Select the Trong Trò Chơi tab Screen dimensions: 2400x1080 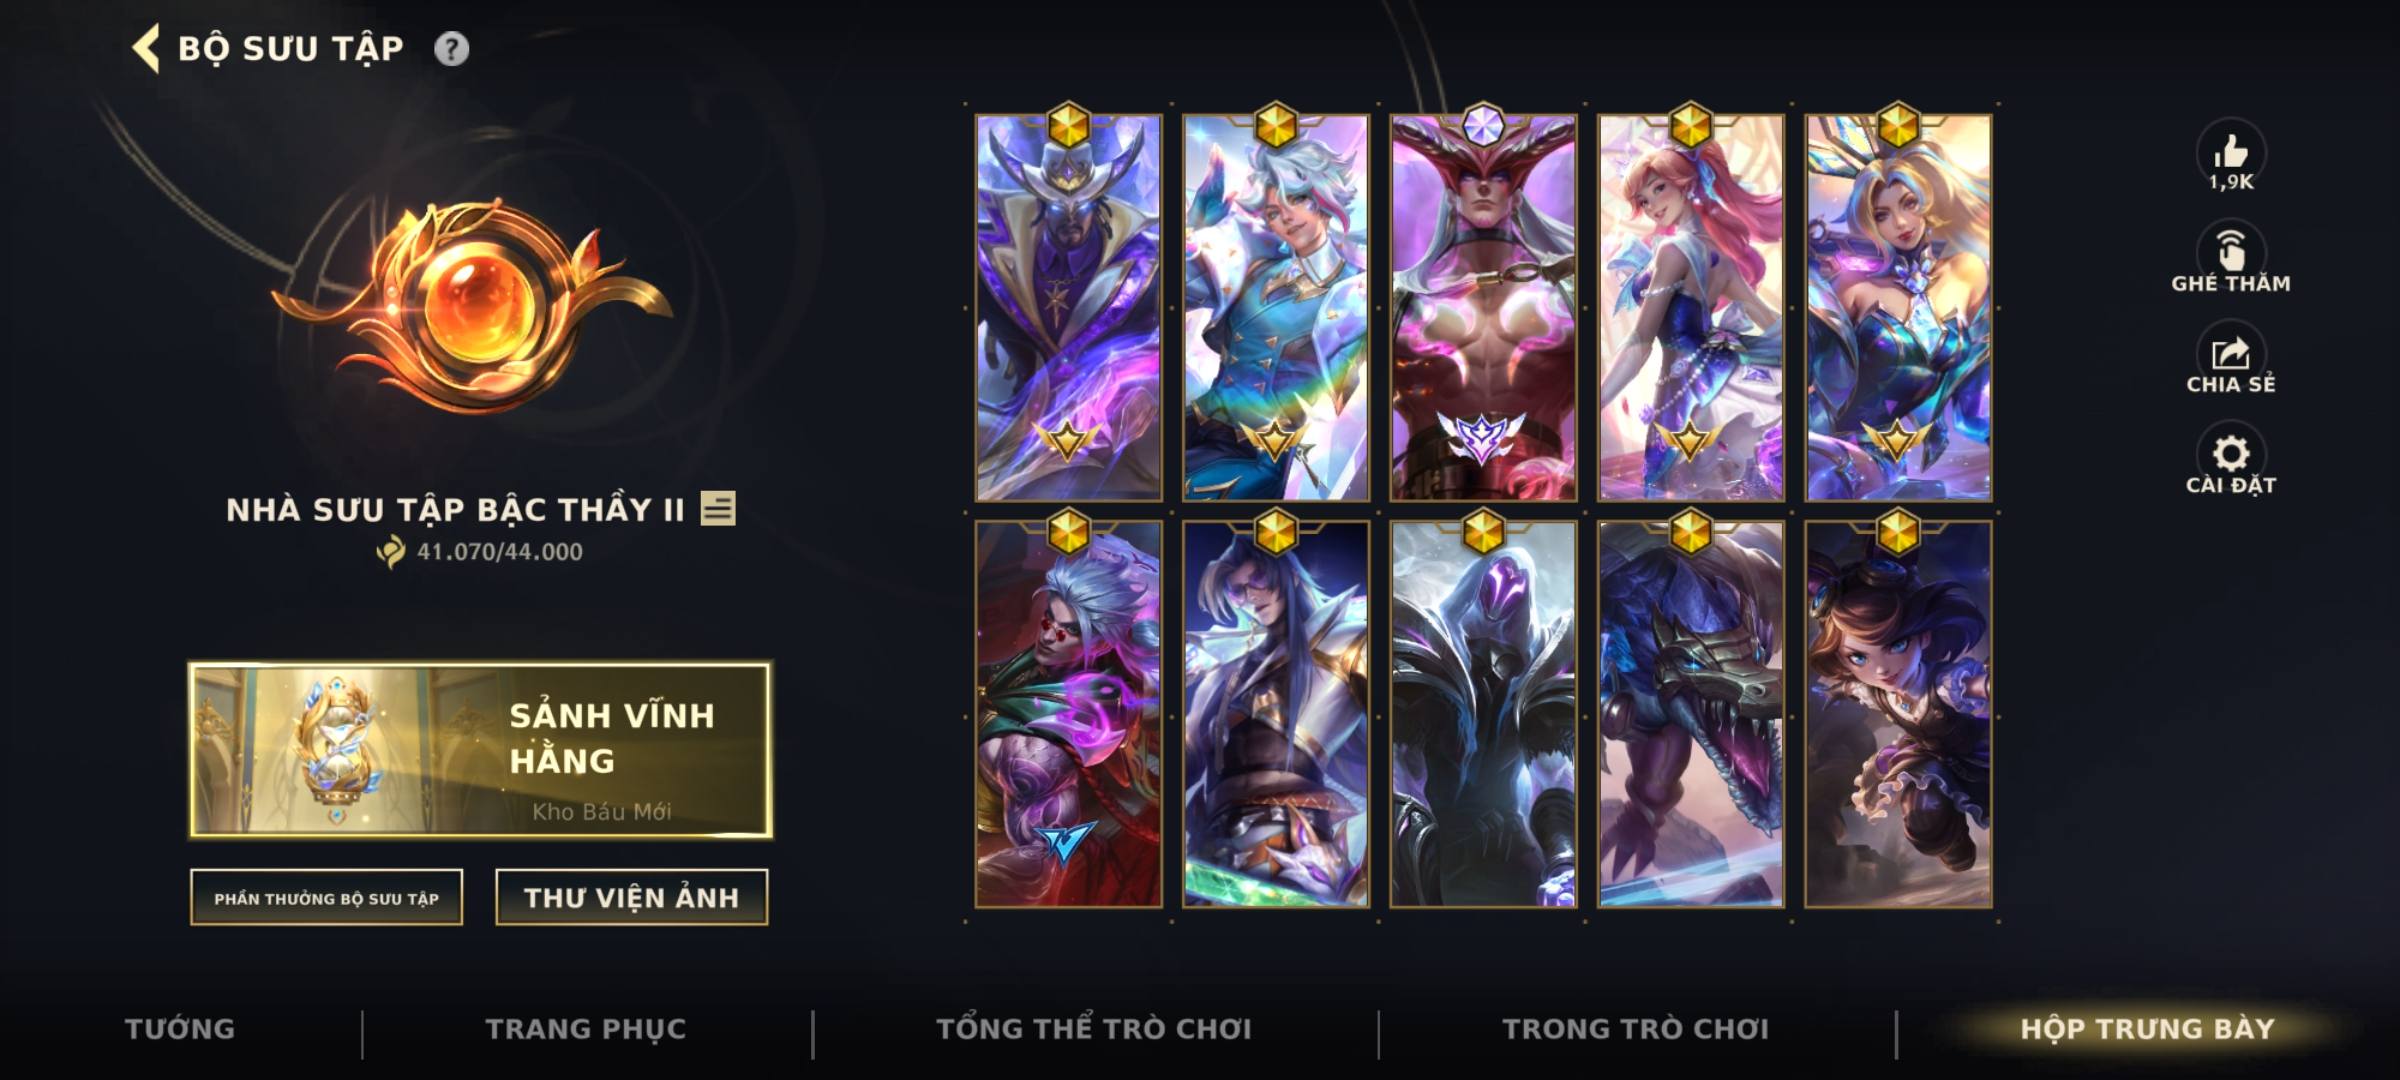tap(1636, 1029)
